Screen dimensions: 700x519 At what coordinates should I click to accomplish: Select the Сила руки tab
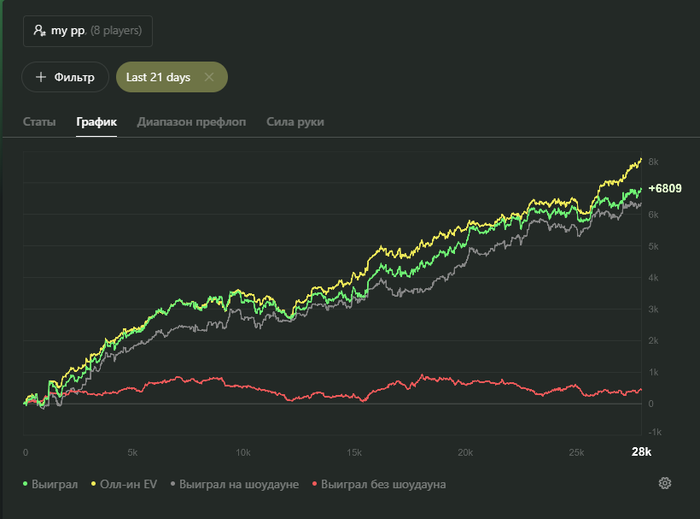click(295, 122)
